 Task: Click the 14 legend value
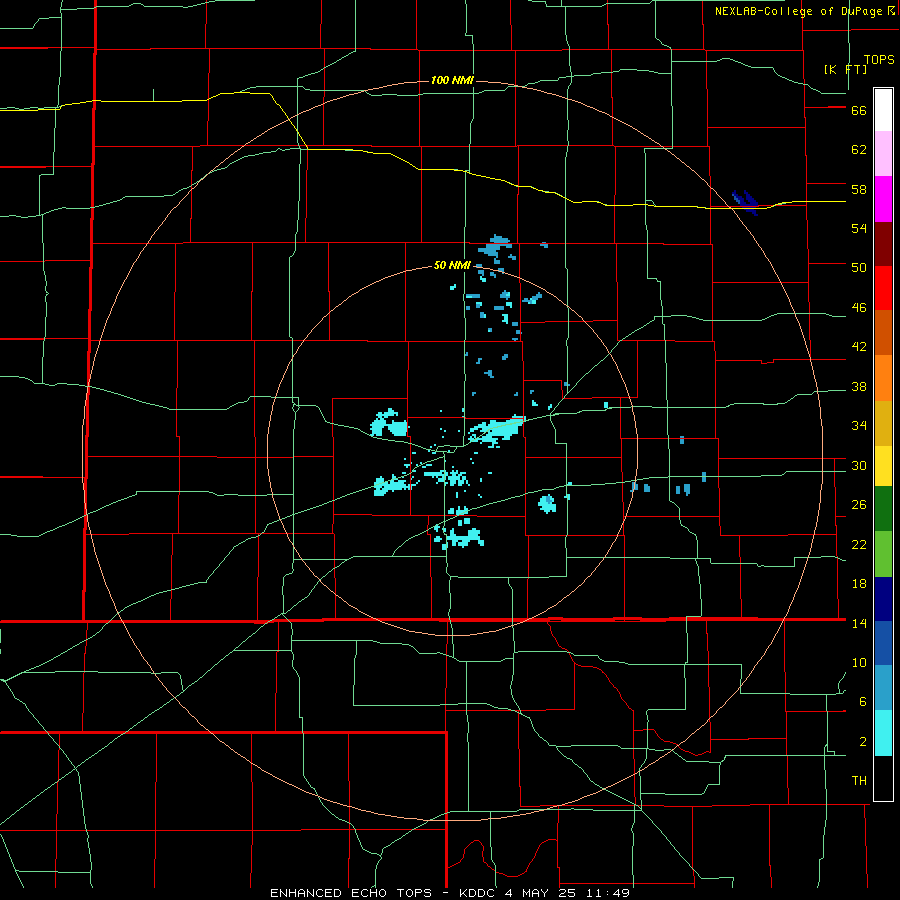[859, 623]
